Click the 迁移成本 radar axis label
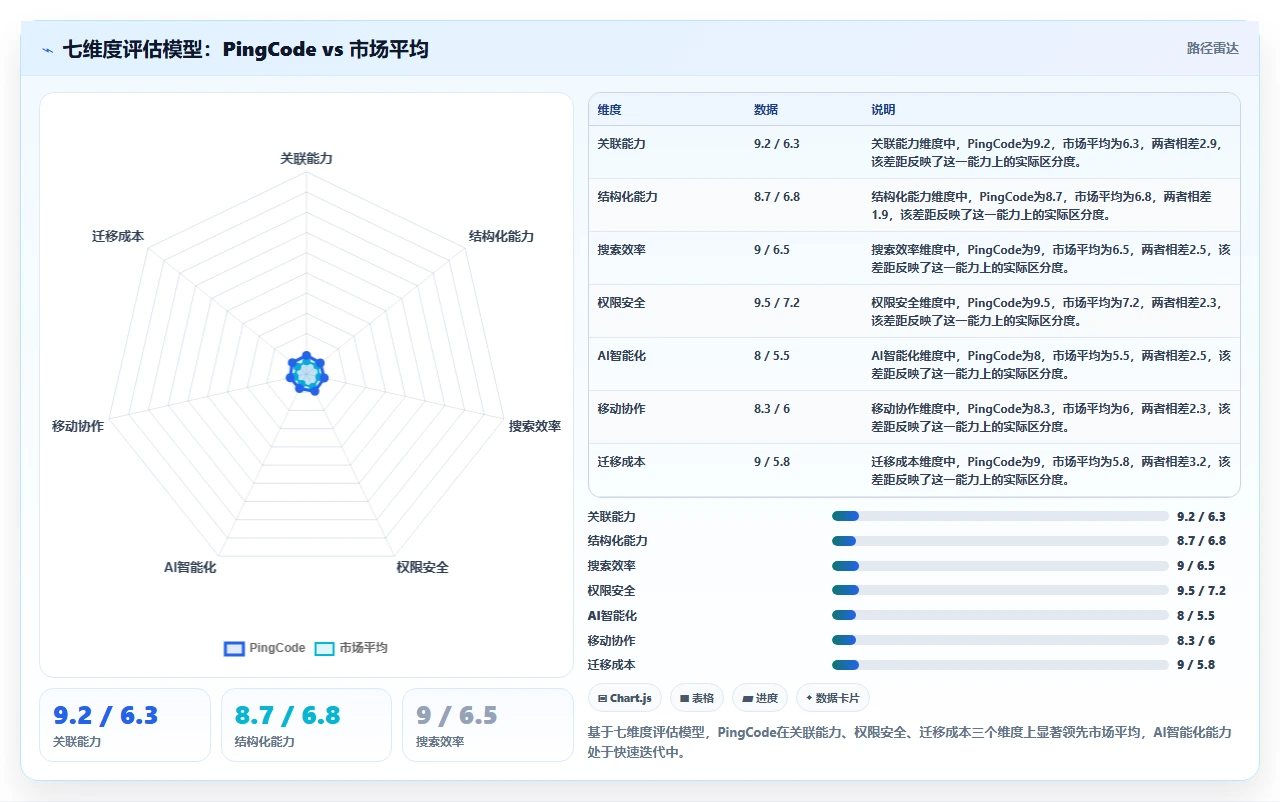This screenshot has width=1280, height=802. [x=118, y=237]
